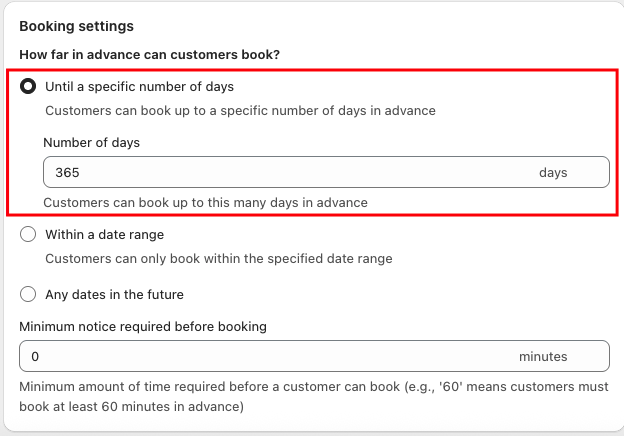Viewport: 624px width, 436px height.
Task: Click the 365 value in the days field
Action: point(67,172)
